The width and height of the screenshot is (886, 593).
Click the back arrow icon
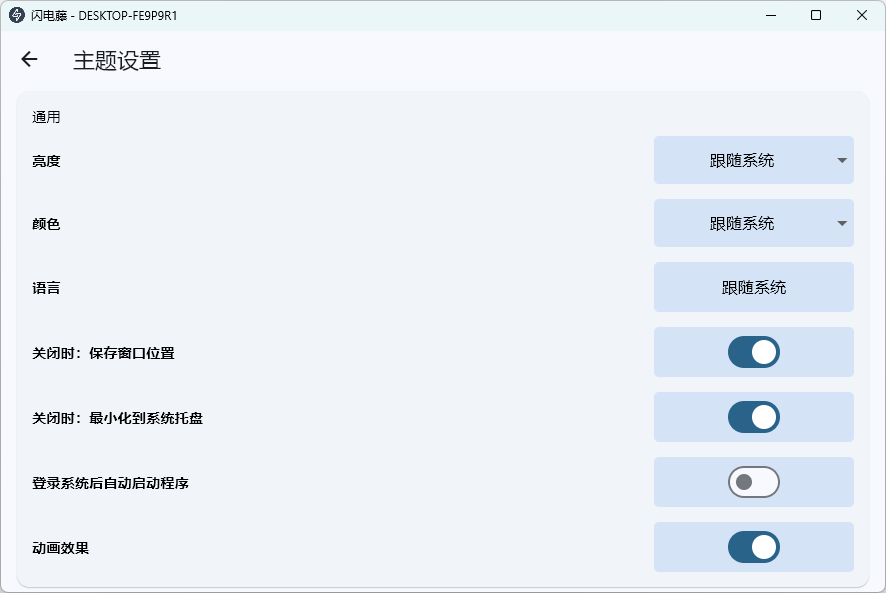pos(29,60)
